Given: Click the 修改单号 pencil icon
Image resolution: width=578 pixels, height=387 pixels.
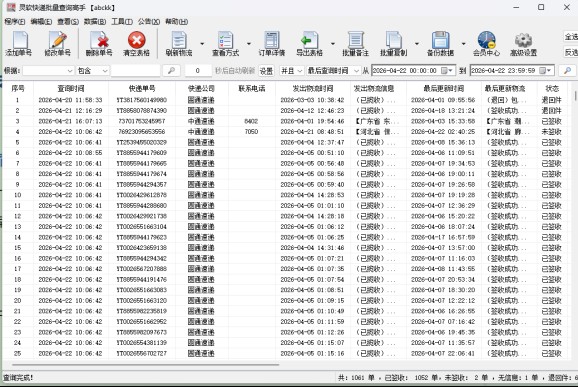Looking at the screenshot, I should [58, 40].
